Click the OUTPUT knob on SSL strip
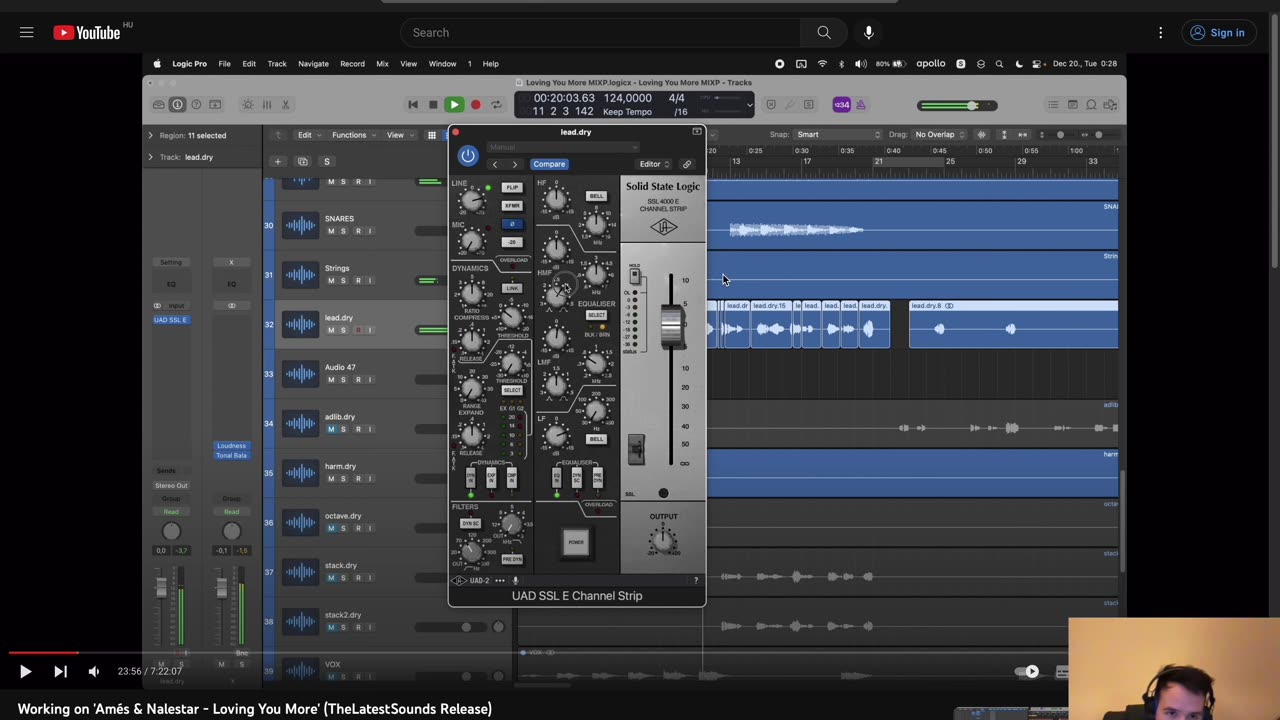 (x=662, y=541)
